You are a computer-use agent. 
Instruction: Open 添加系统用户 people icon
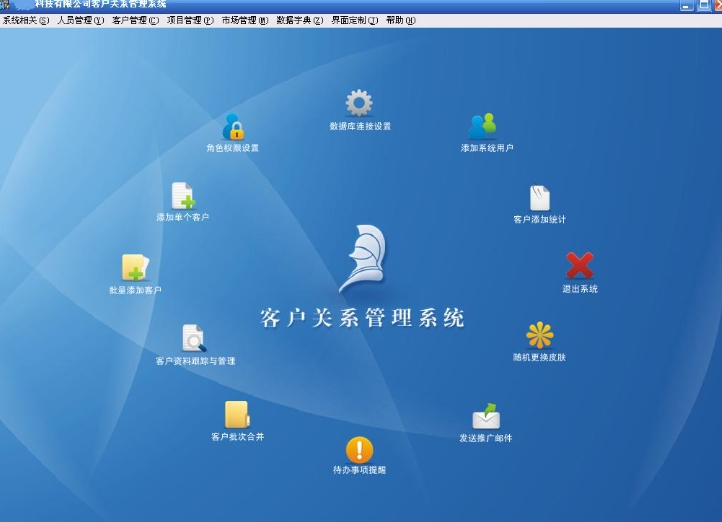[x=482, y=126]
